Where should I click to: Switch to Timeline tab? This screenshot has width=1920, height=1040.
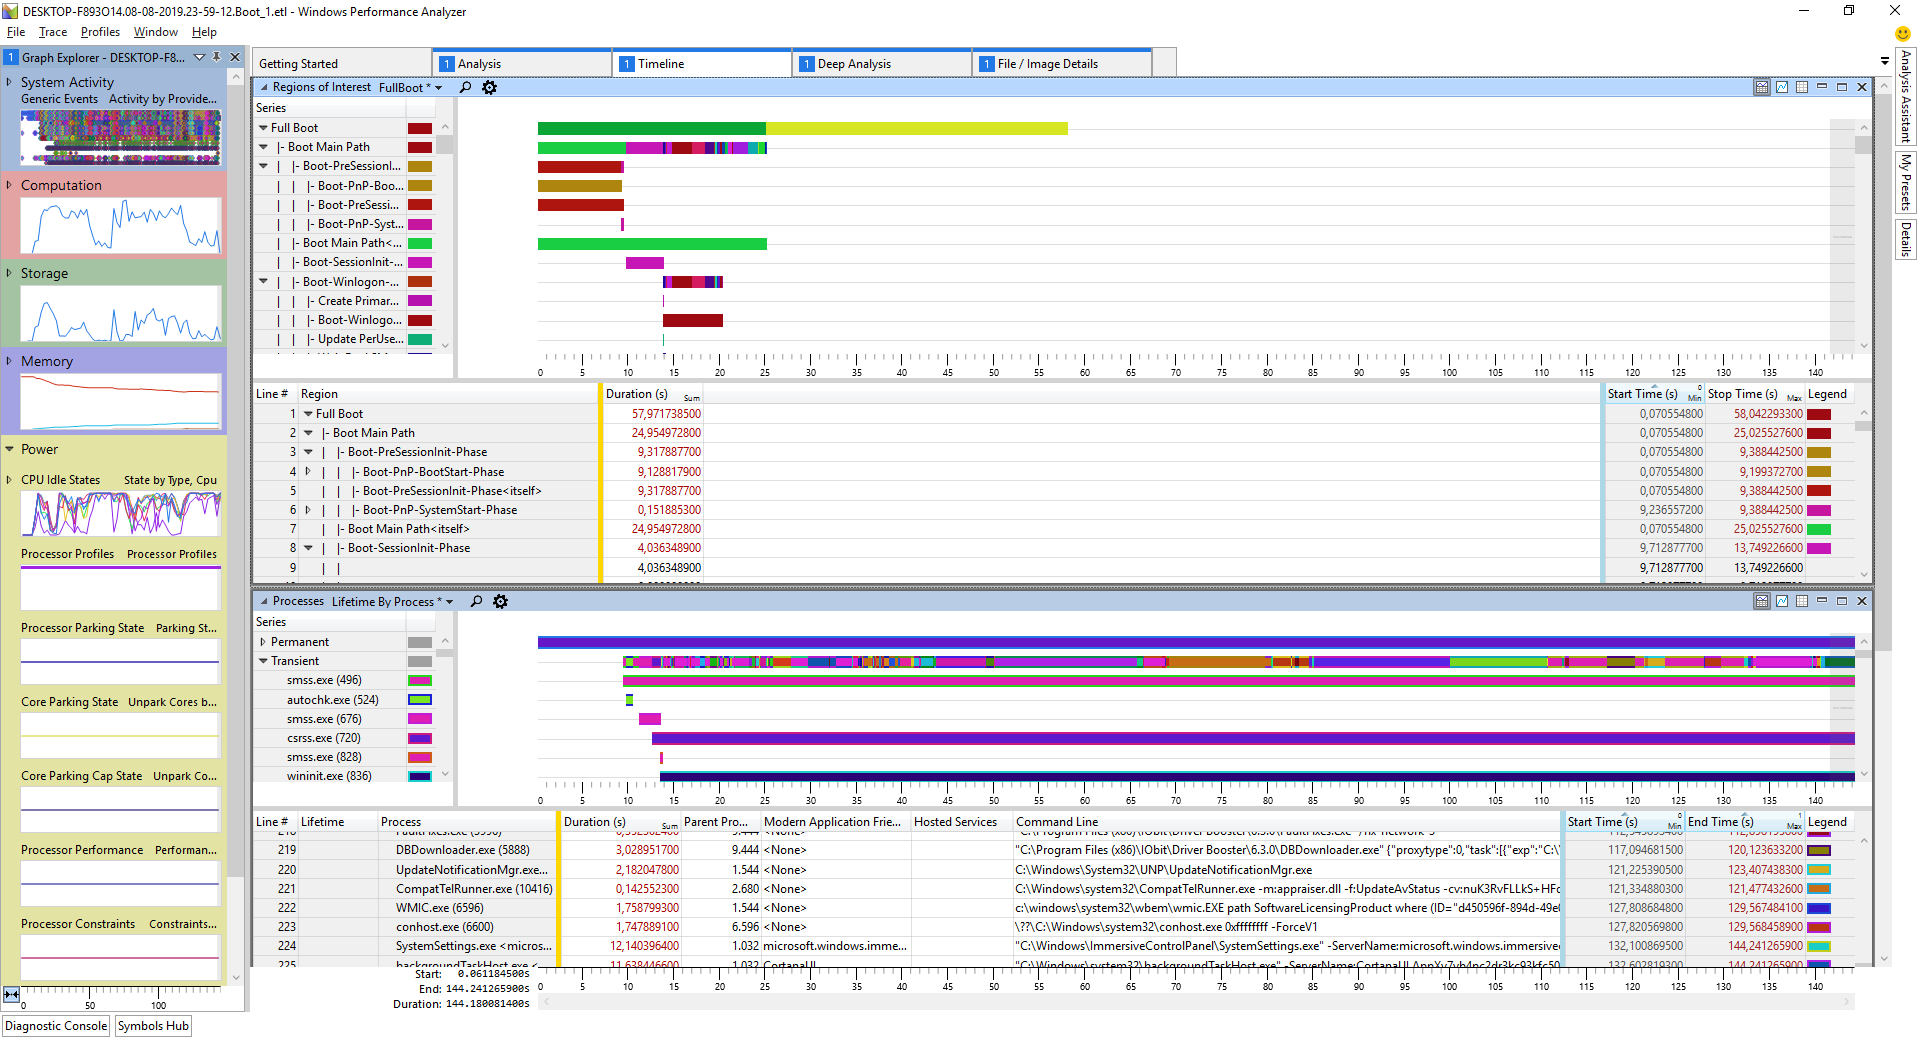701,63
